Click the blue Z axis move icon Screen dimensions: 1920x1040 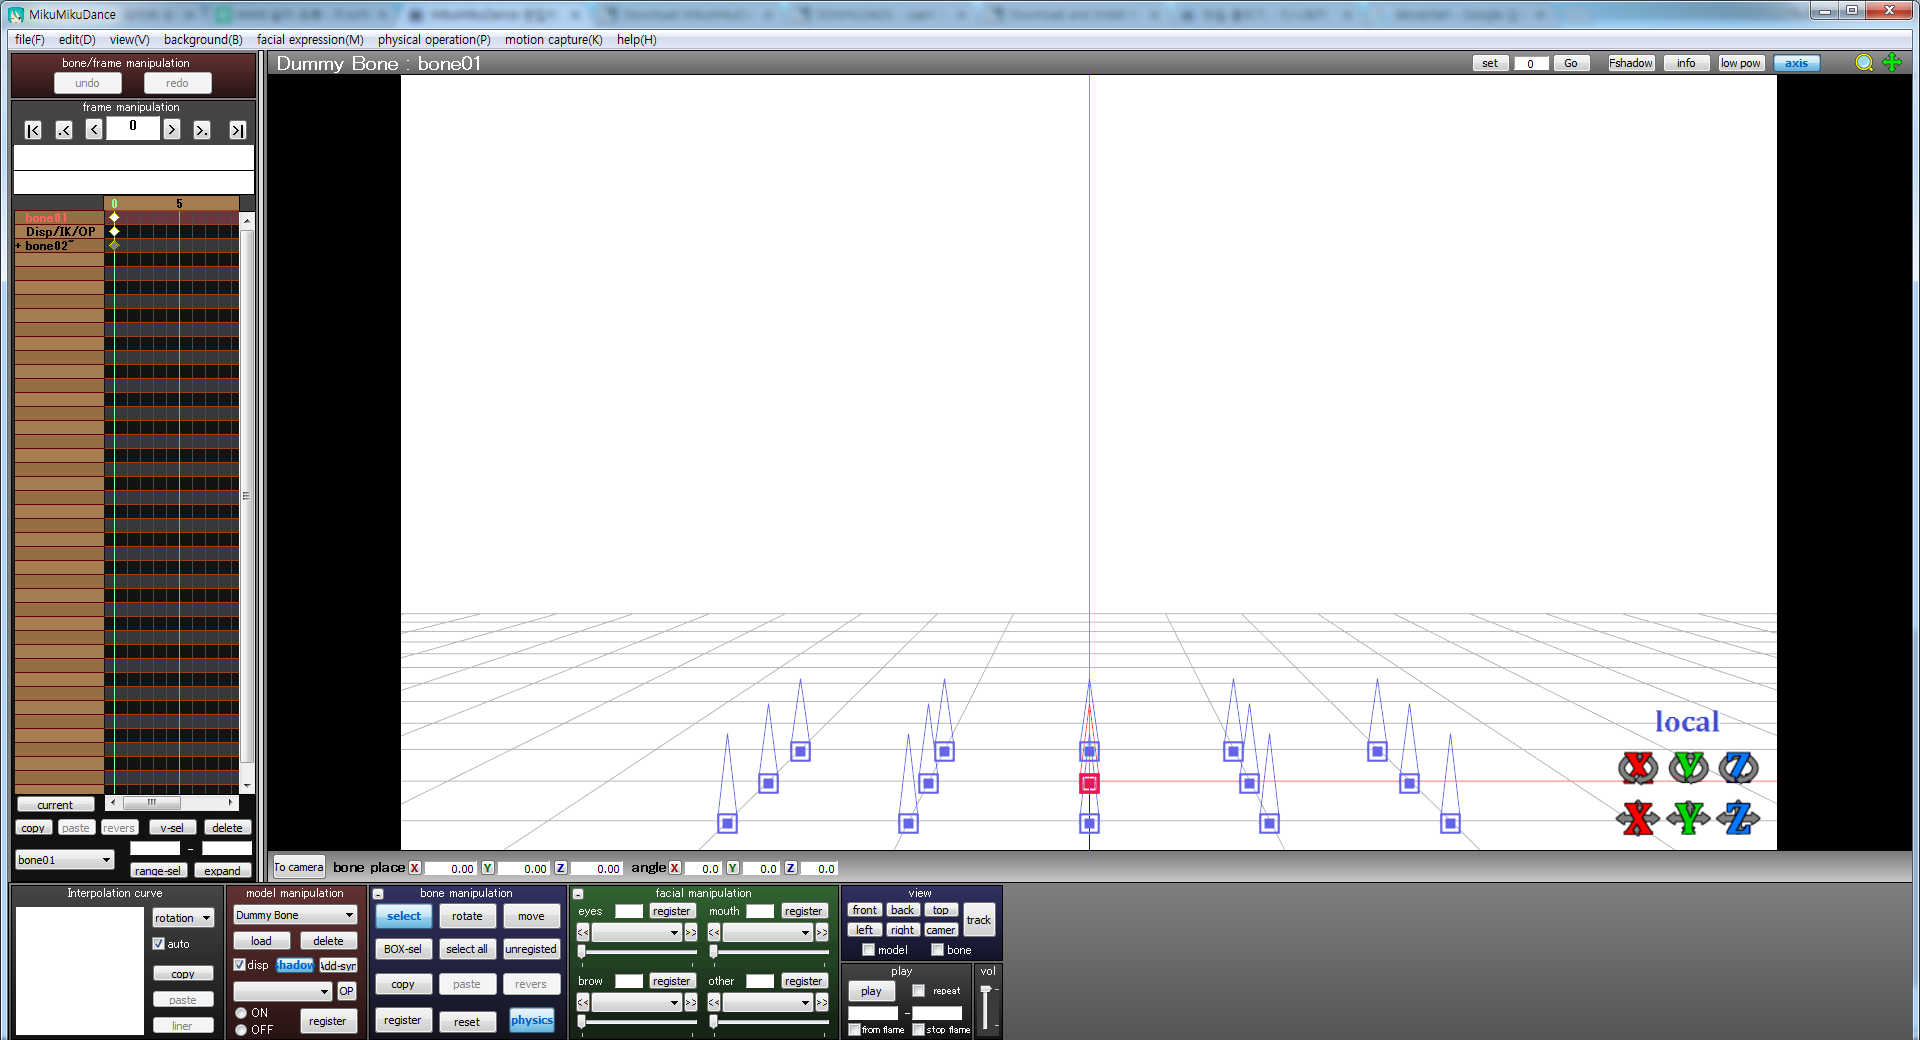[1738, 818]
